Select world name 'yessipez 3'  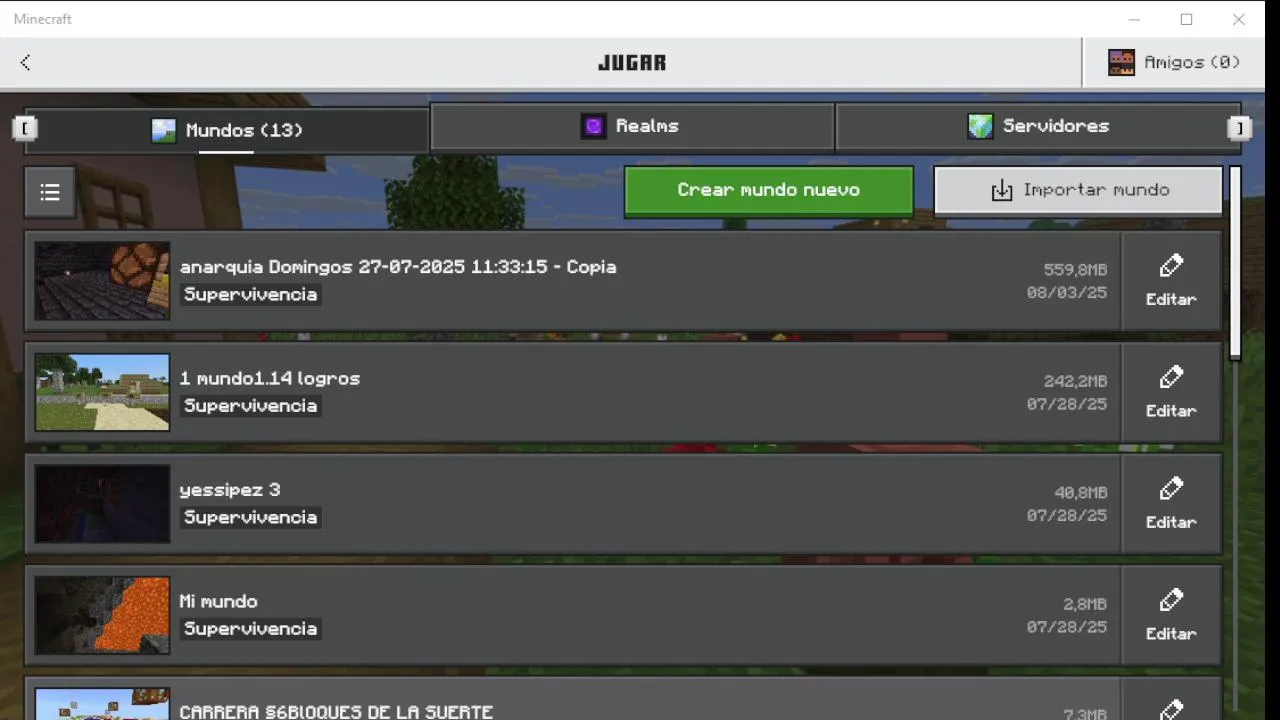(x=230, y=490)
